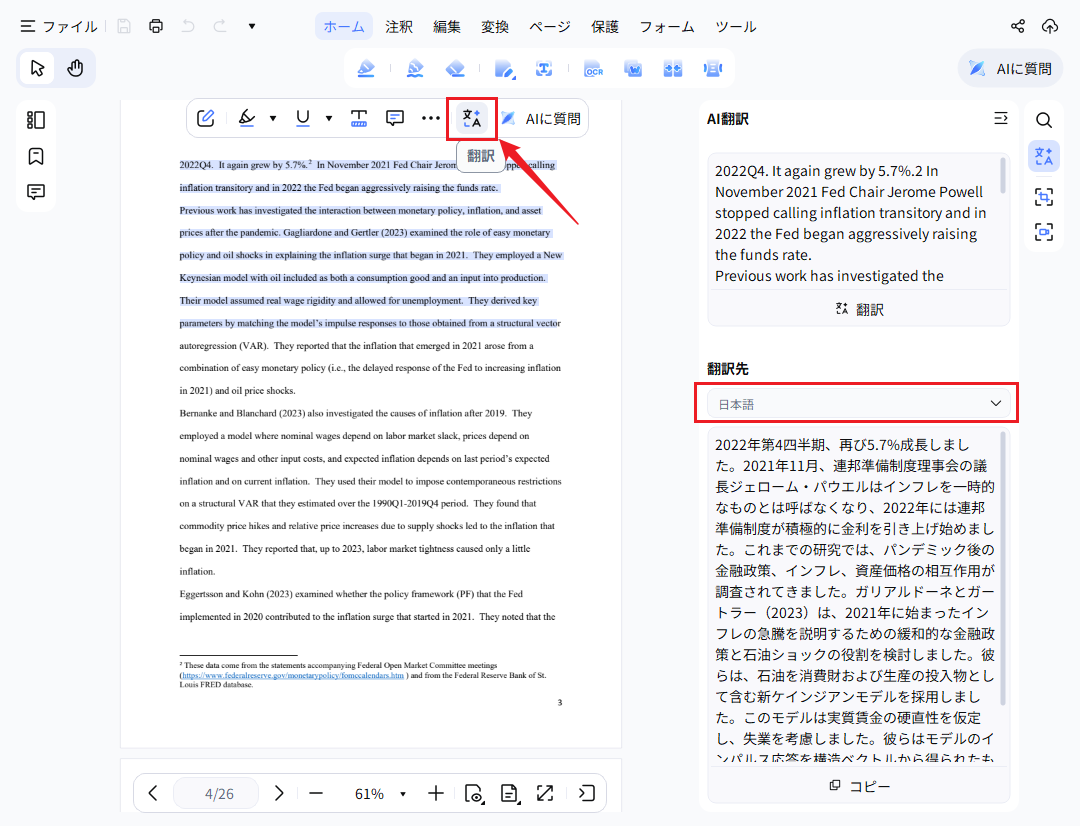Select the eraser tool

[455, 68]
